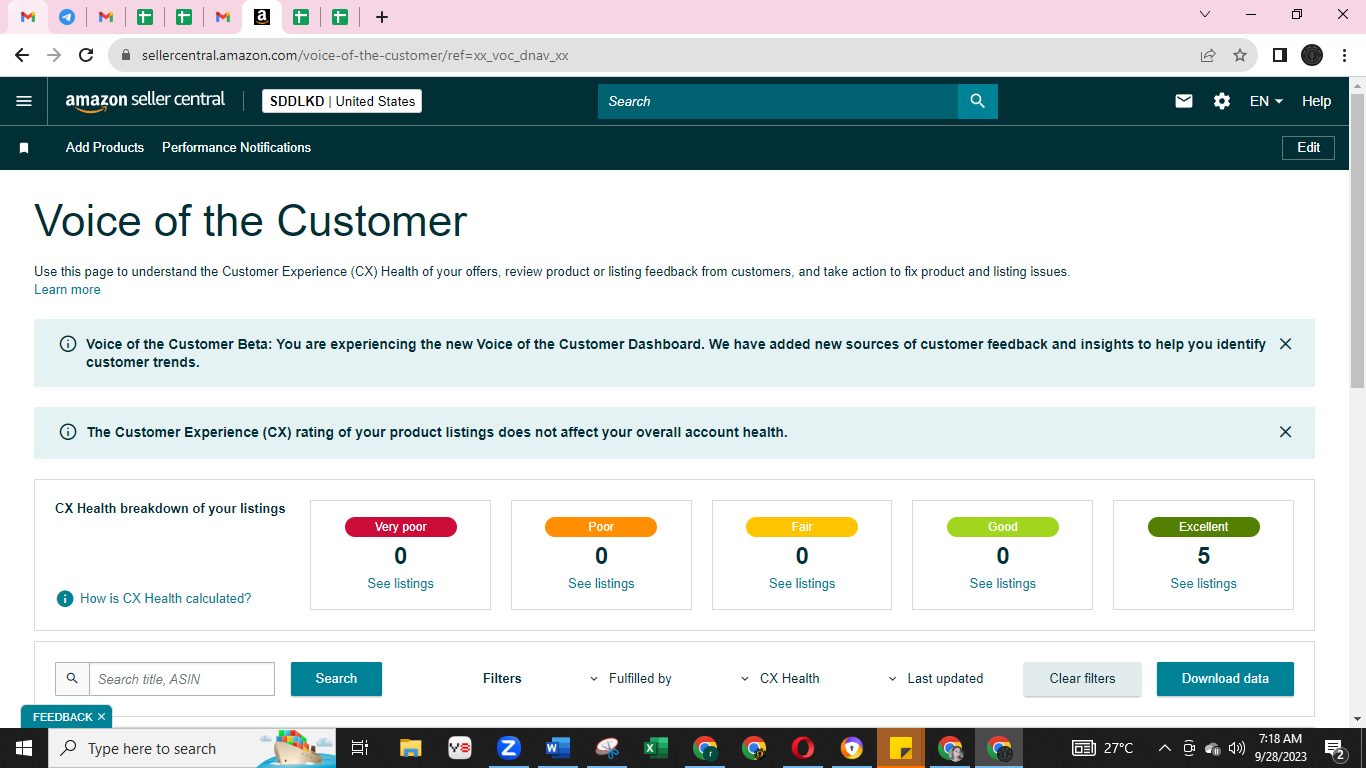The image size is (1366, 768).
Task: Click the green Excellent rating badge
Action: (x=1204, y=527)
